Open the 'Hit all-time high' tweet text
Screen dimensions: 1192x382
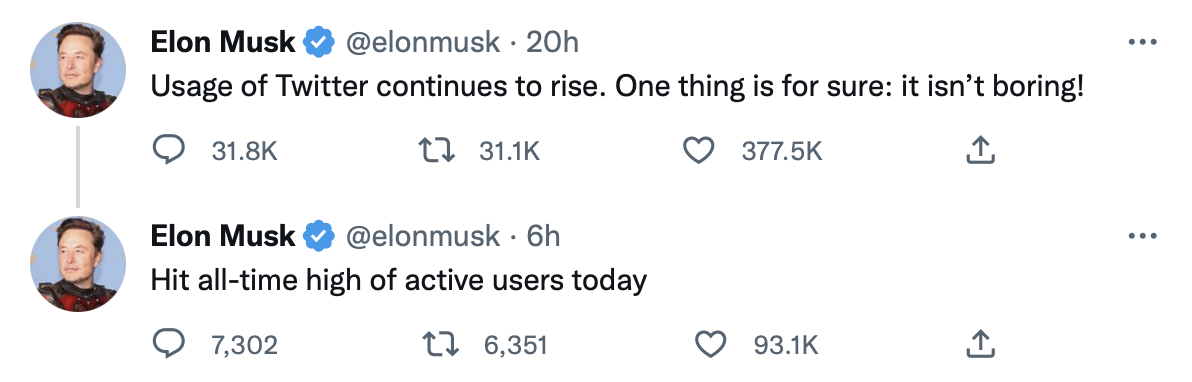(398, 280)
